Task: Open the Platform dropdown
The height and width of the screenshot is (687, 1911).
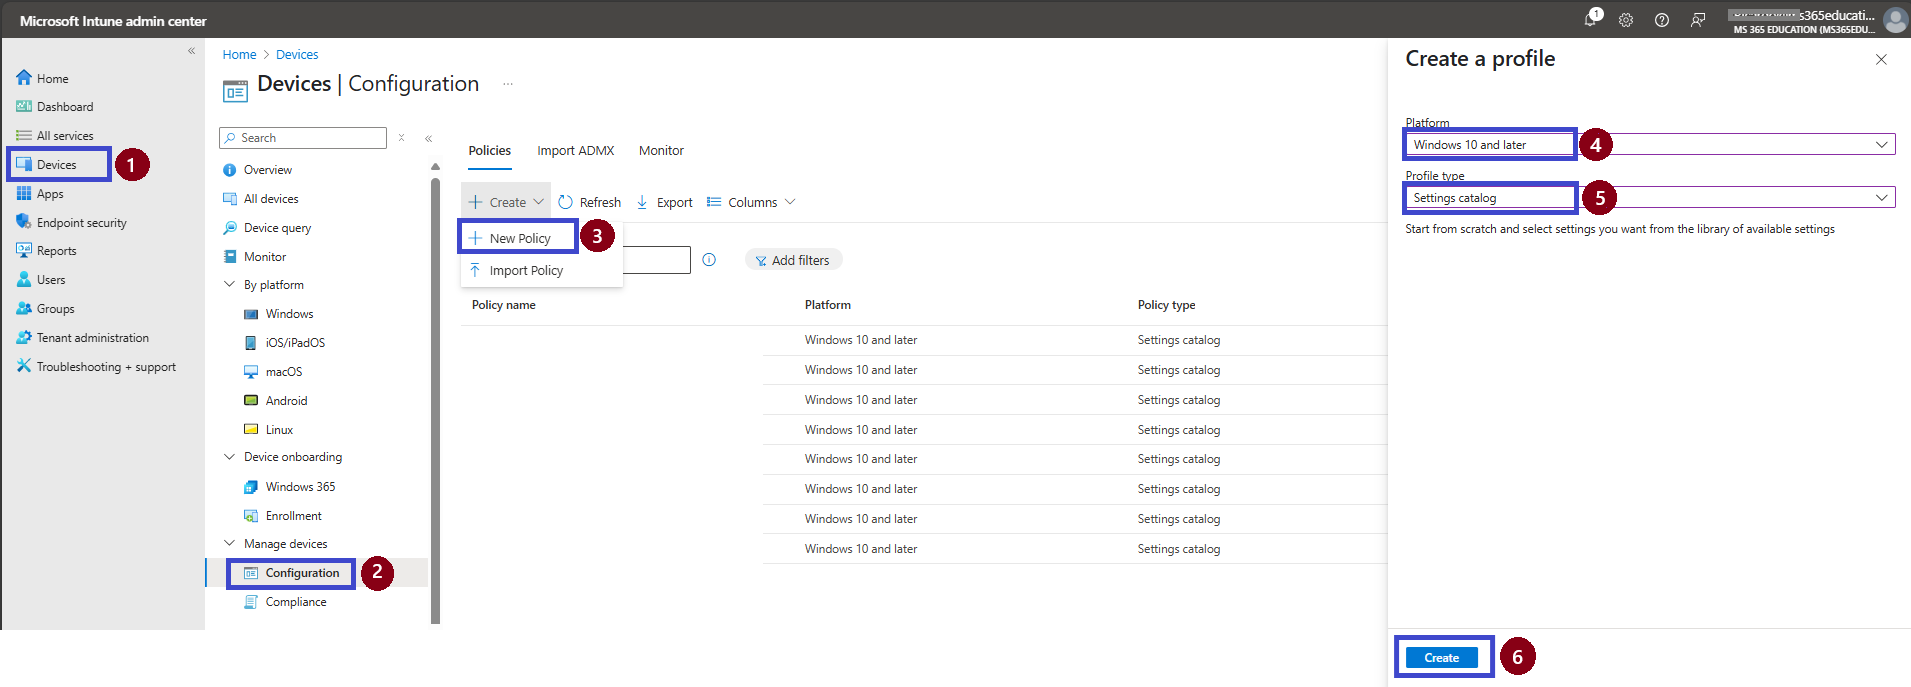Action: coord(1650,145)
